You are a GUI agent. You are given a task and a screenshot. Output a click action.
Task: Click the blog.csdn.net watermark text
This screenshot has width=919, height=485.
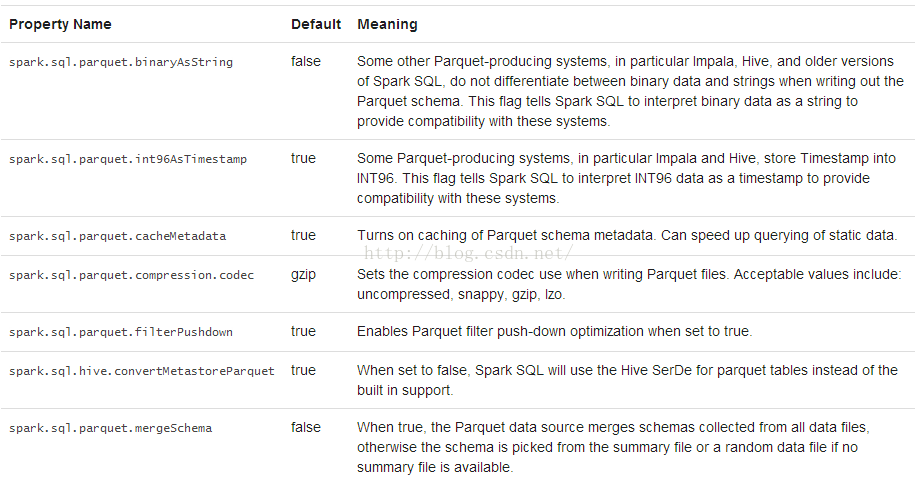pos(468,253)
